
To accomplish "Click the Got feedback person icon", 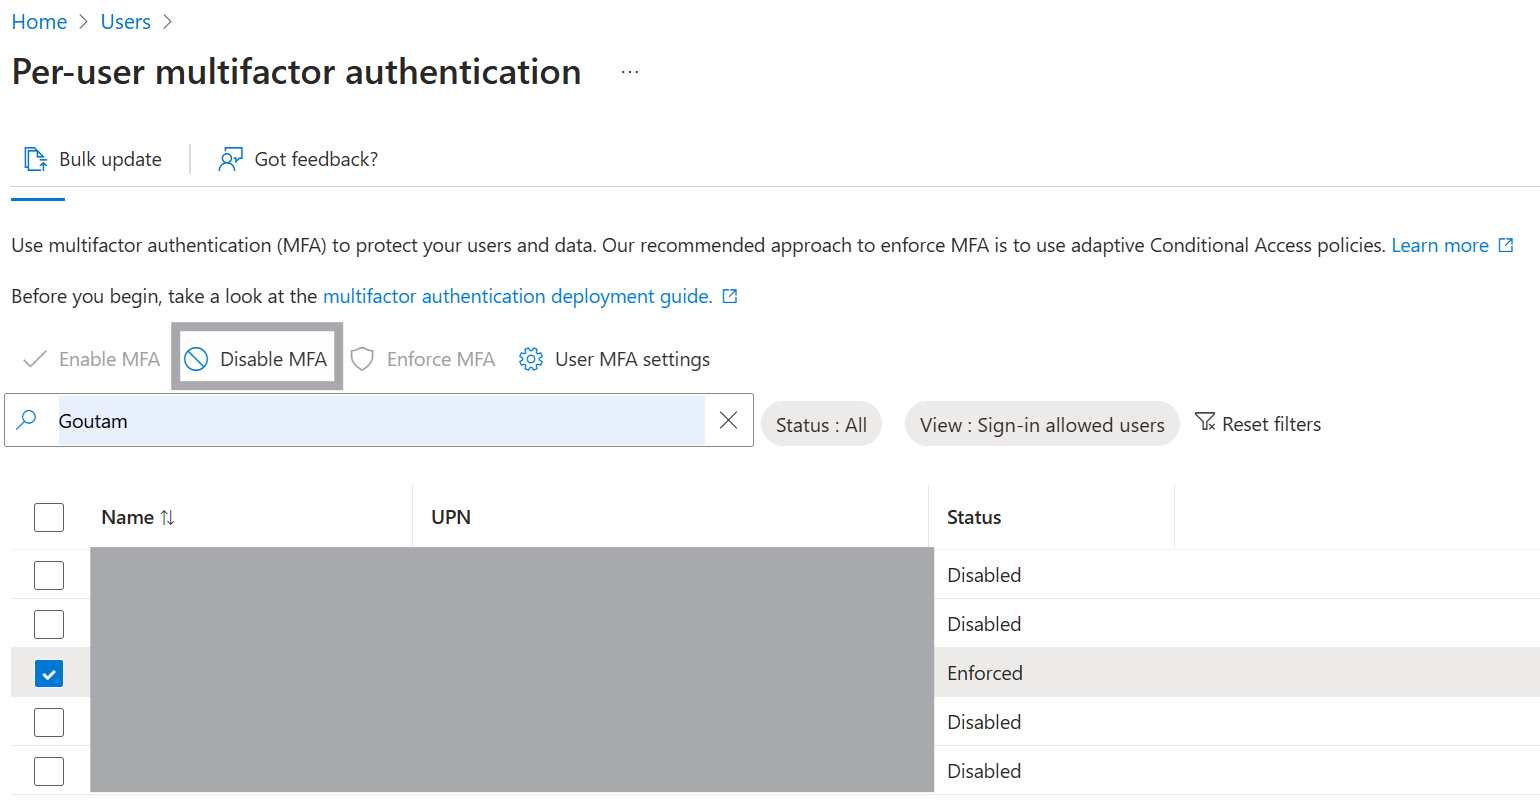I will [230, 159].
